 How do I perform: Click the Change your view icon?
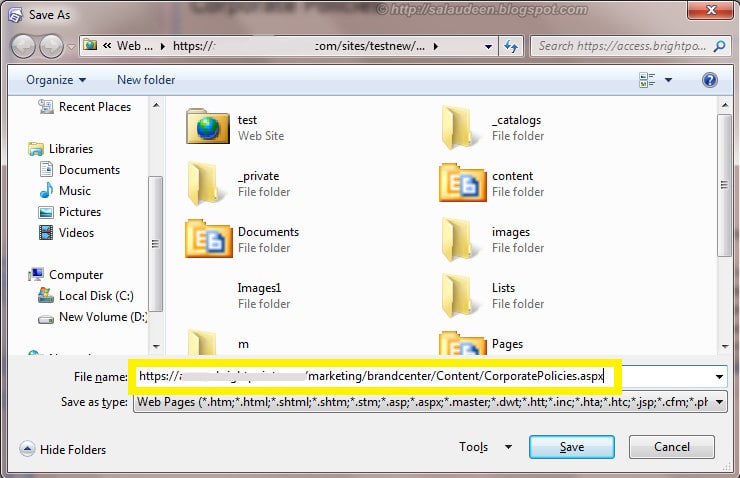click(647, 80)
